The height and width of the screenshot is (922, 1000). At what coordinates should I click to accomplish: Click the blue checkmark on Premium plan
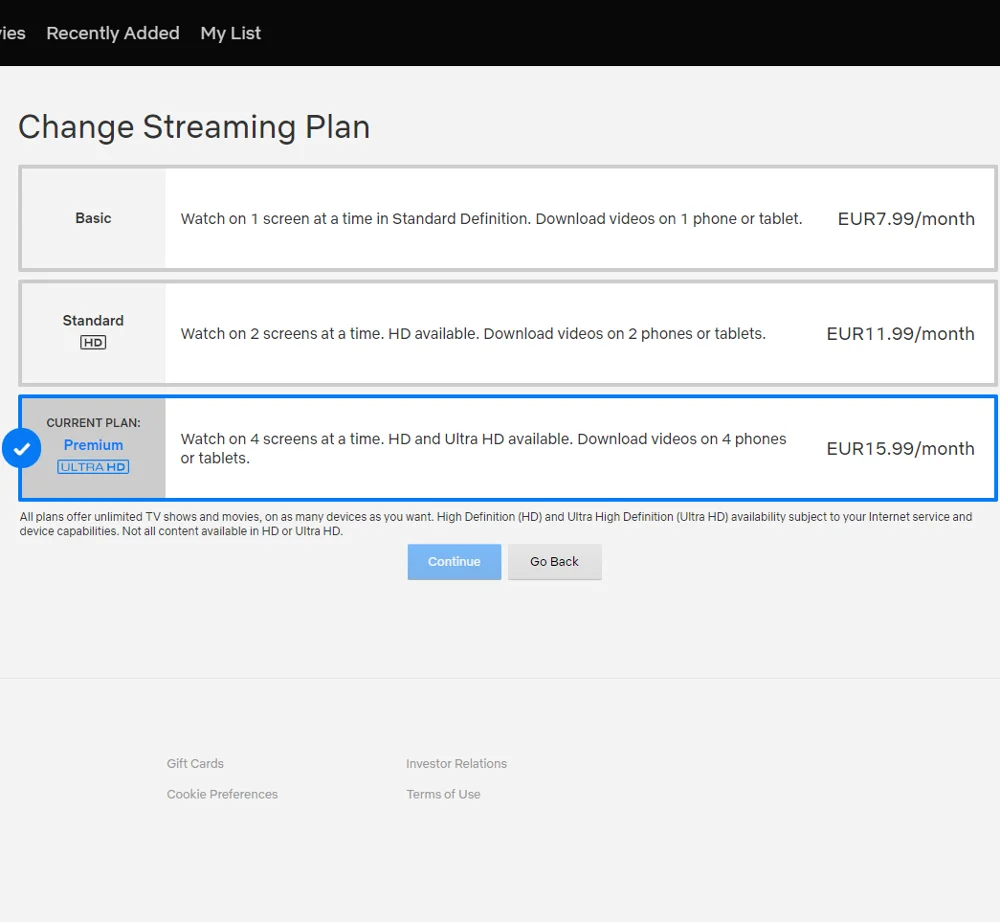tap(22, 448)
